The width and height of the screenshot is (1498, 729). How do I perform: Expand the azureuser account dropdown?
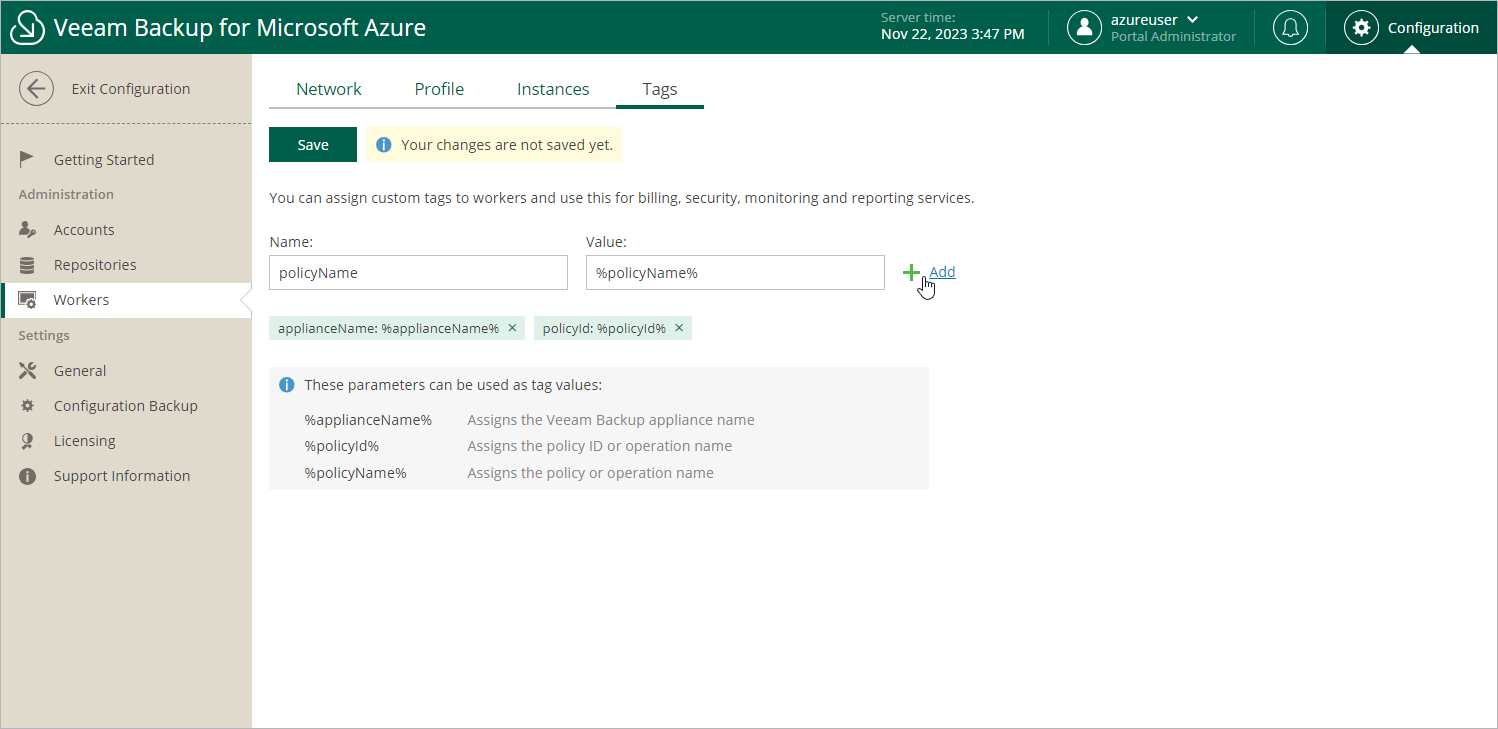(x=1192, y=20)
